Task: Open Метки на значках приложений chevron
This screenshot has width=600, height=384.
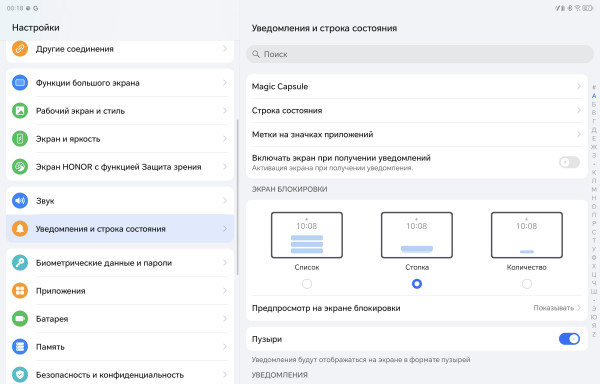Action: coord(579,134)
